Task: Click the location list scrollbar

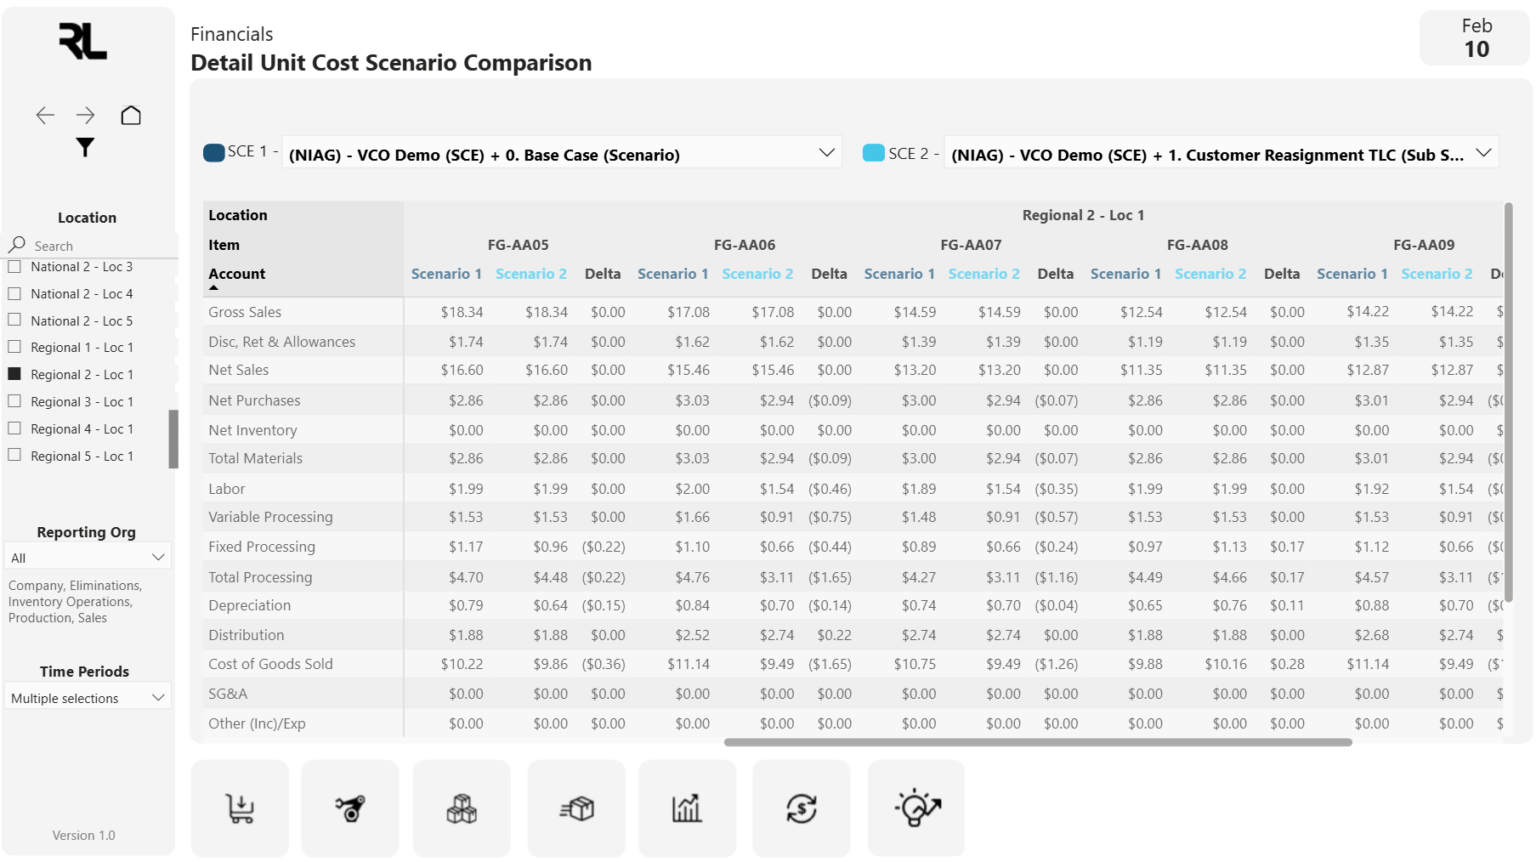Action: click(x=174, y=438)
